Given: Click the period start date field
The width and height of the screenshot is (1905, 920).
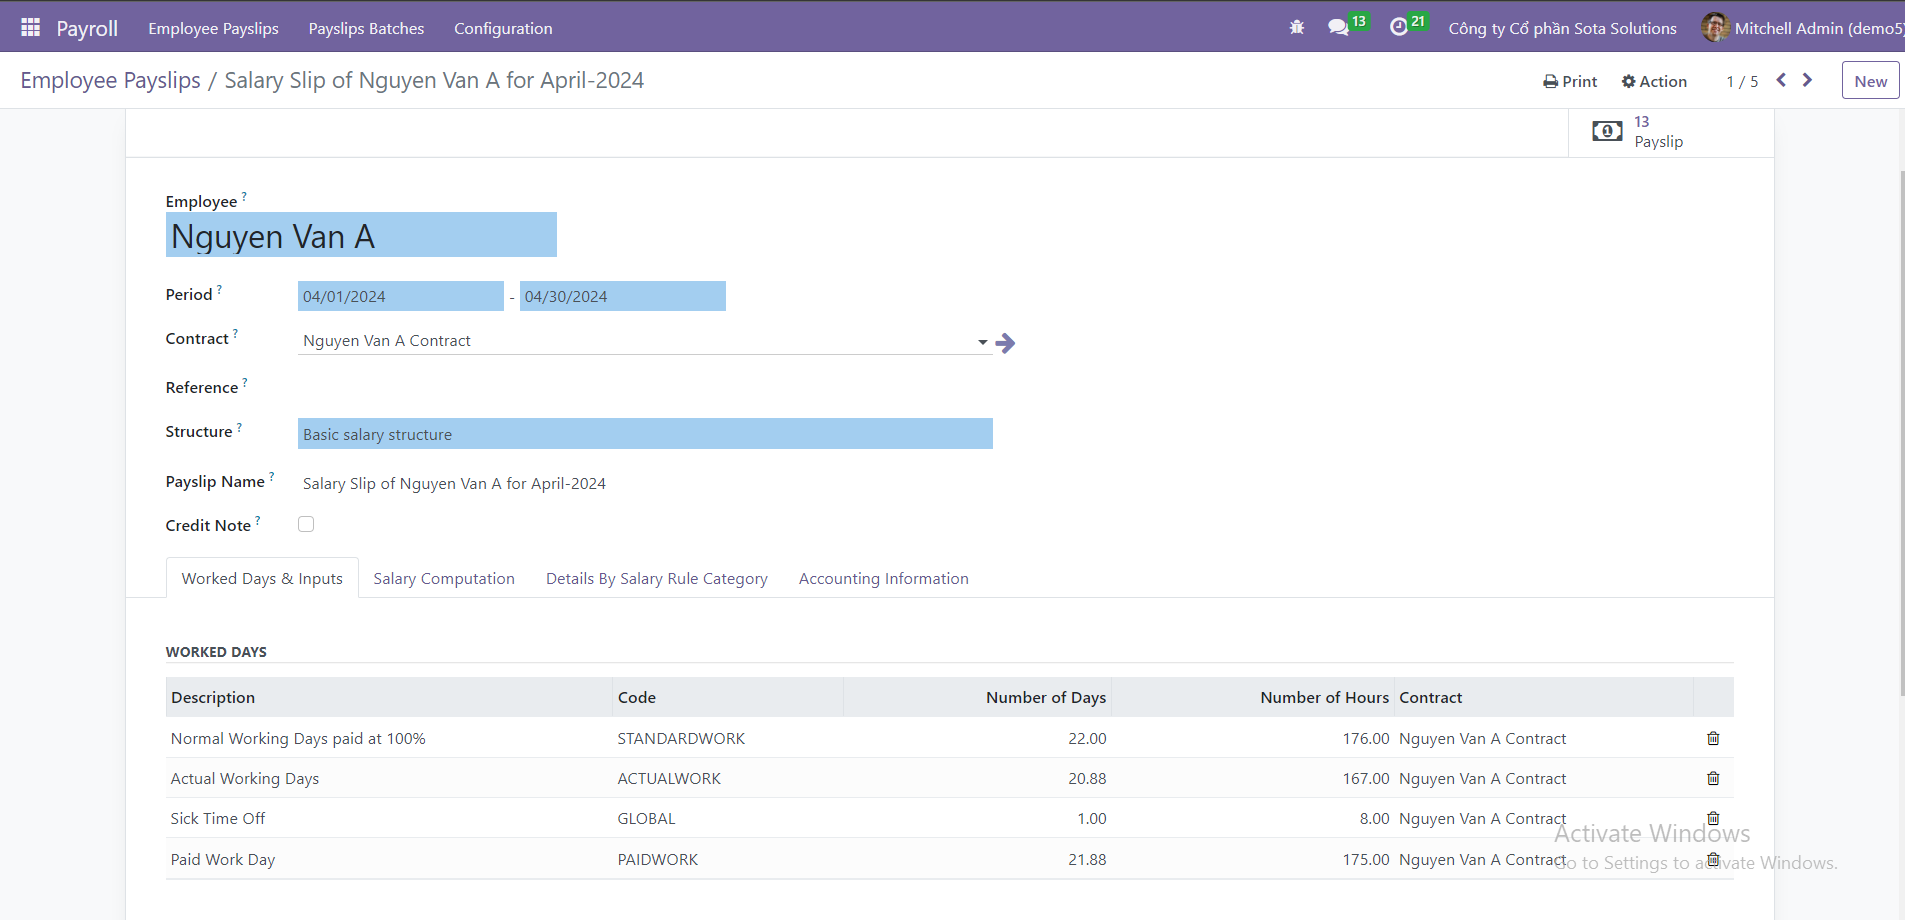Looking at the screenshot, I should (400, 296).
